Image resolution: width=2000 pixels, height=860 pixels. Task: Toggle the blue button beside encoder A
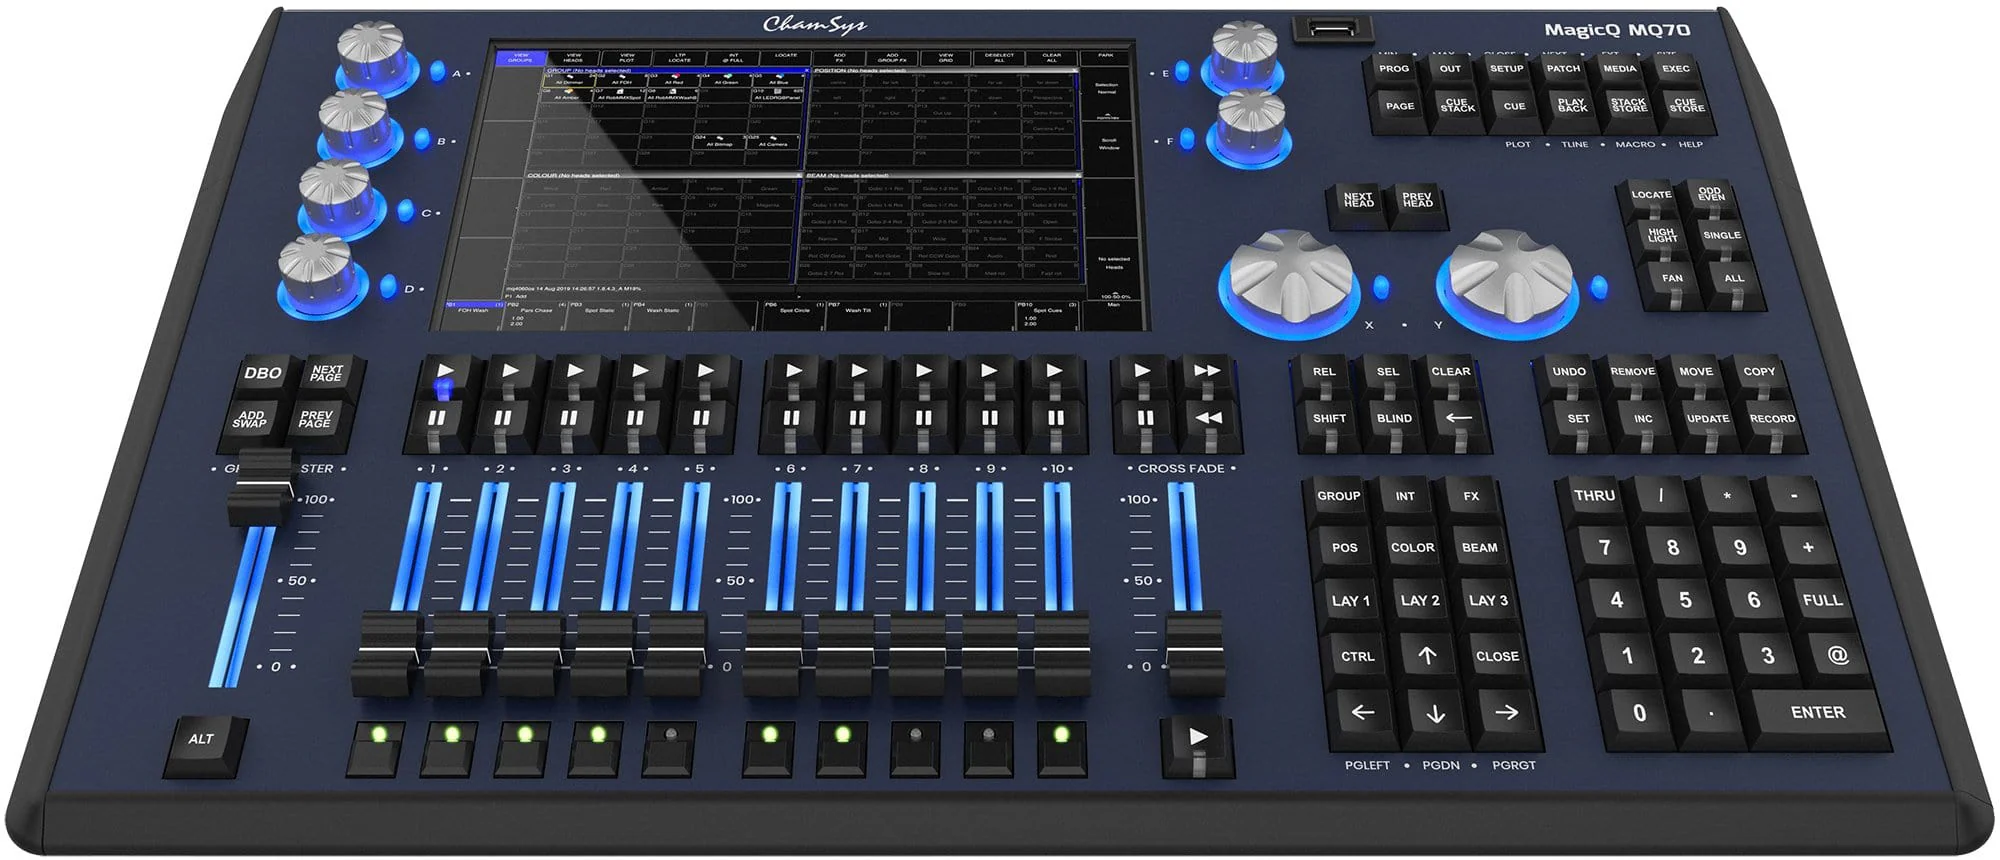pyautogui.click(x=437, y=71)
